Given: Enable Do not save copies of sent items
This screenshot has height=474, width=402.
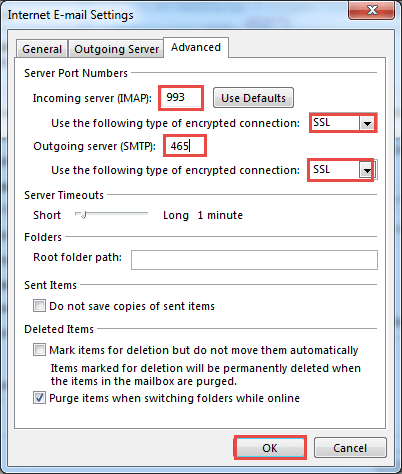Looking at the screenshot, I should (x=39, y=306).
